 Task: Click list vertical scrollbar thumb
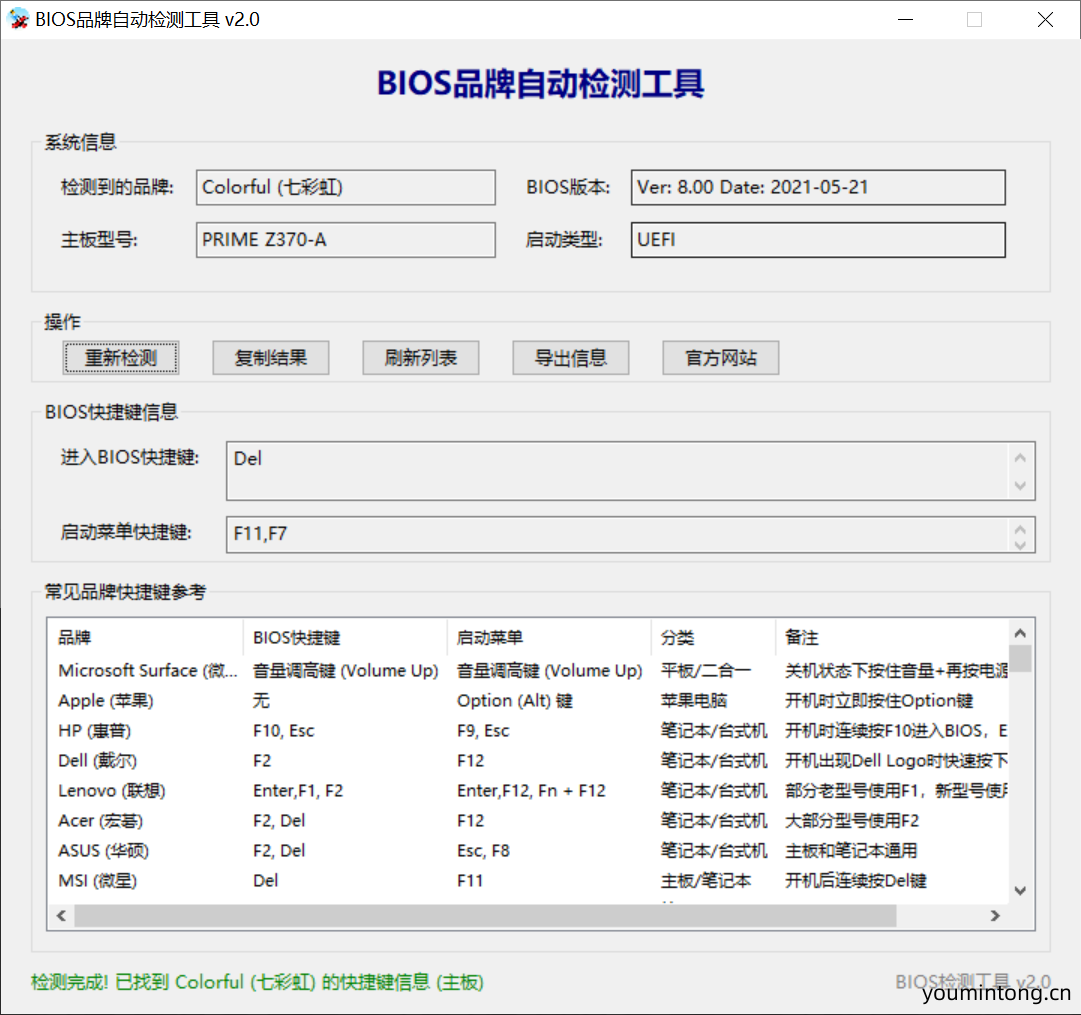[1021, 658]
